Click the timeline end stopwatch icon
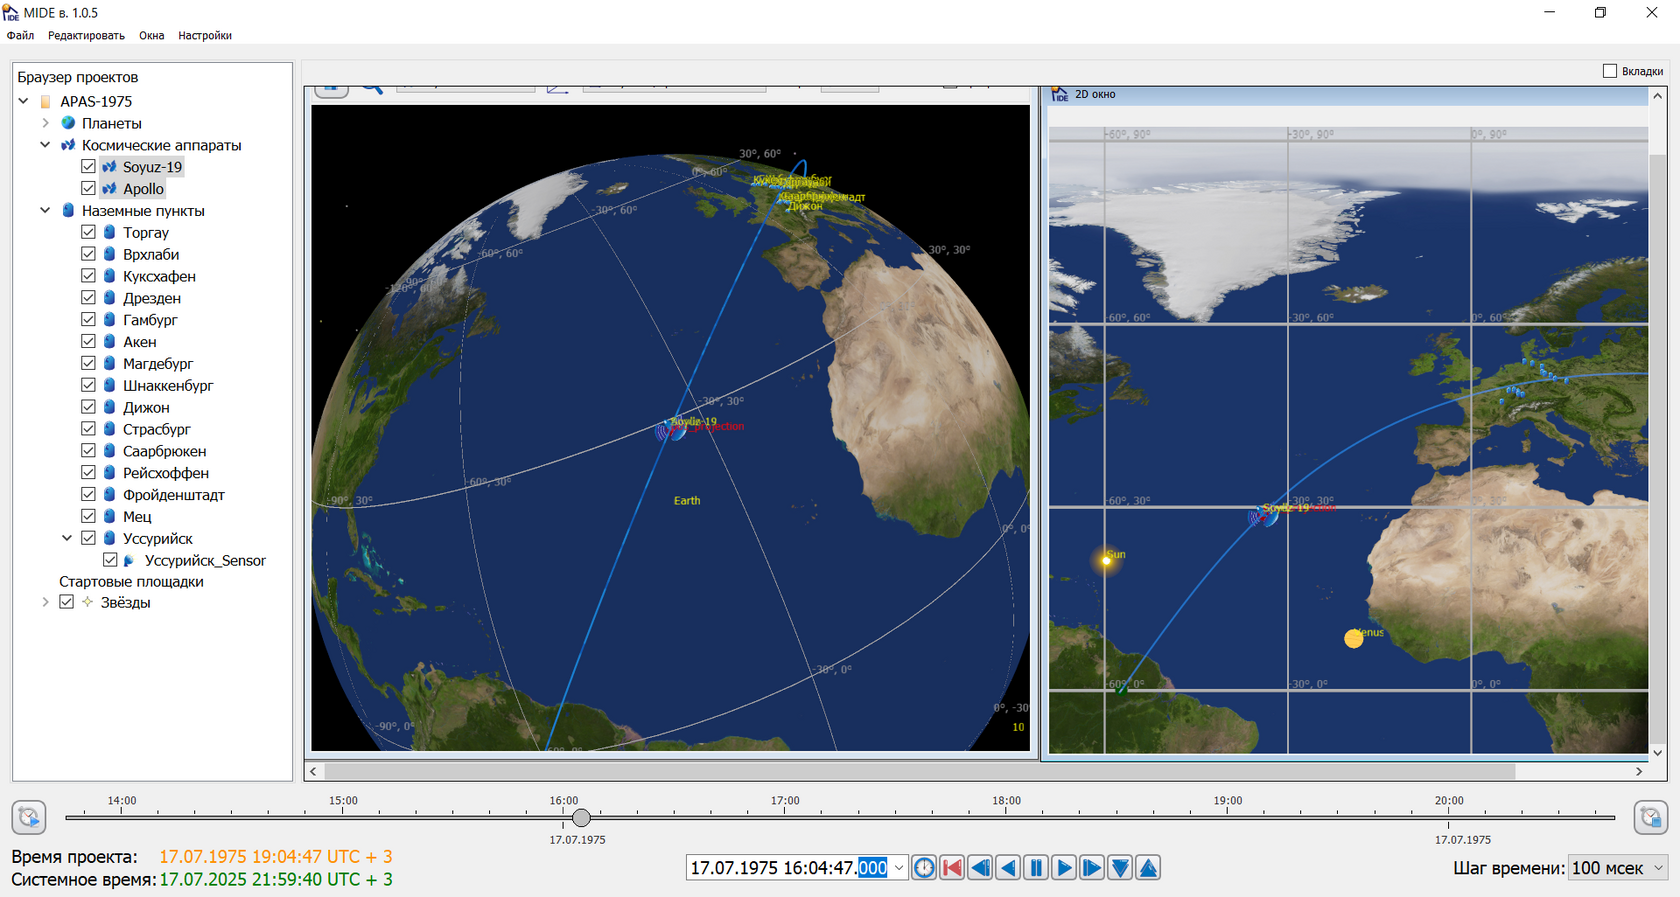 (1650, 817)
